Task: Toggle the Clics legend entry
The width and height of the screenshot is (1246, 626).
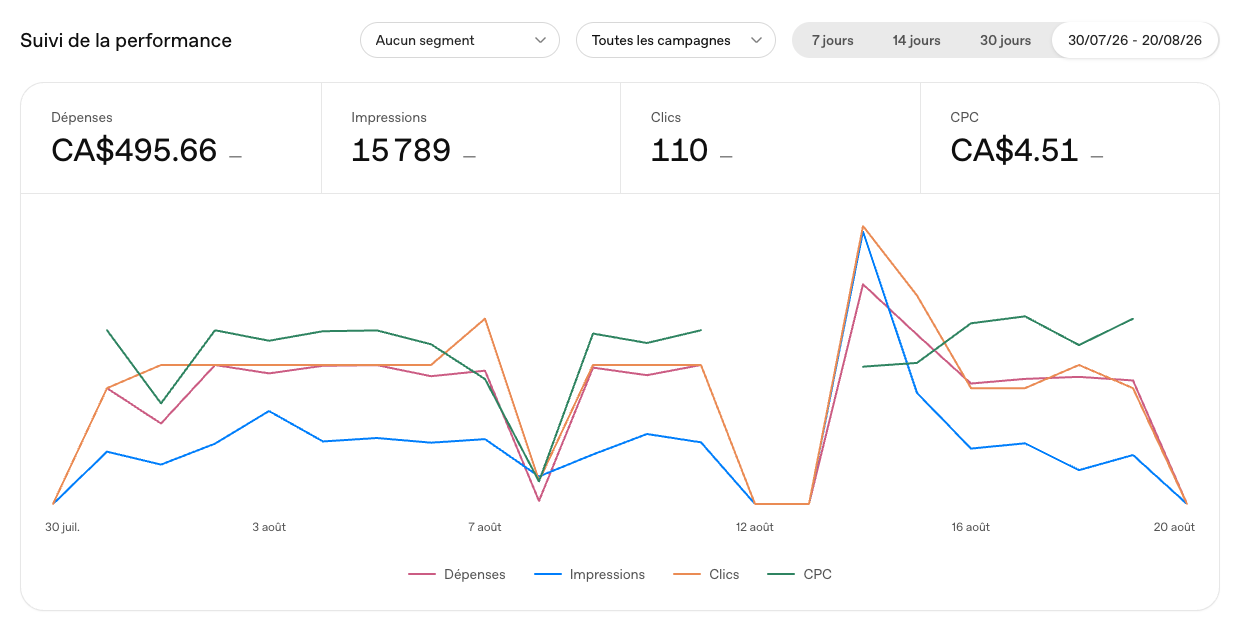Action: click(x=706, y=574)
